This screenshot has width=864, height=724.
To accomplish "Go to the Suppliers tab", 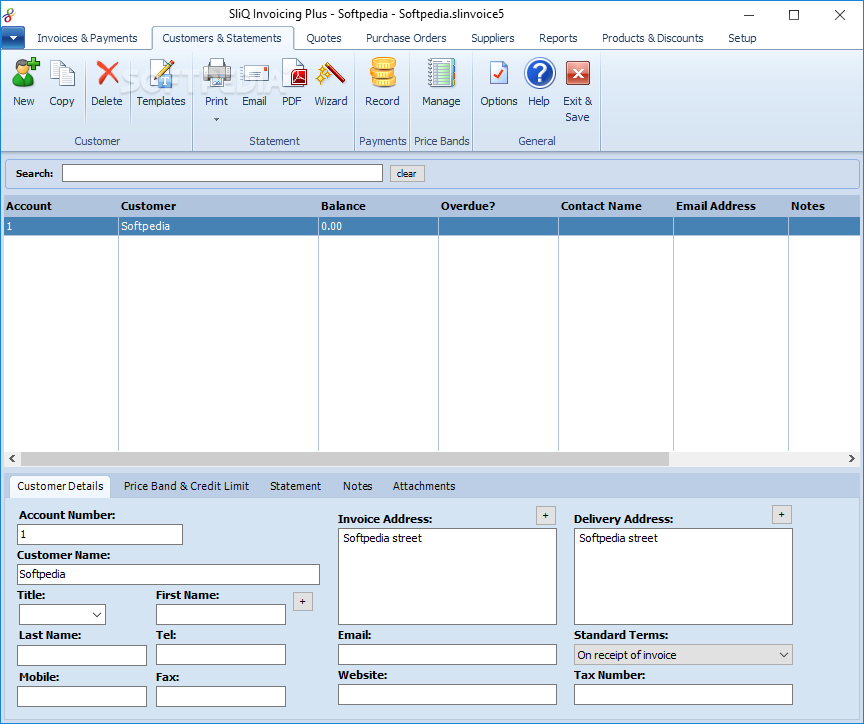I will pyautogui.click(x=493, y=38).
